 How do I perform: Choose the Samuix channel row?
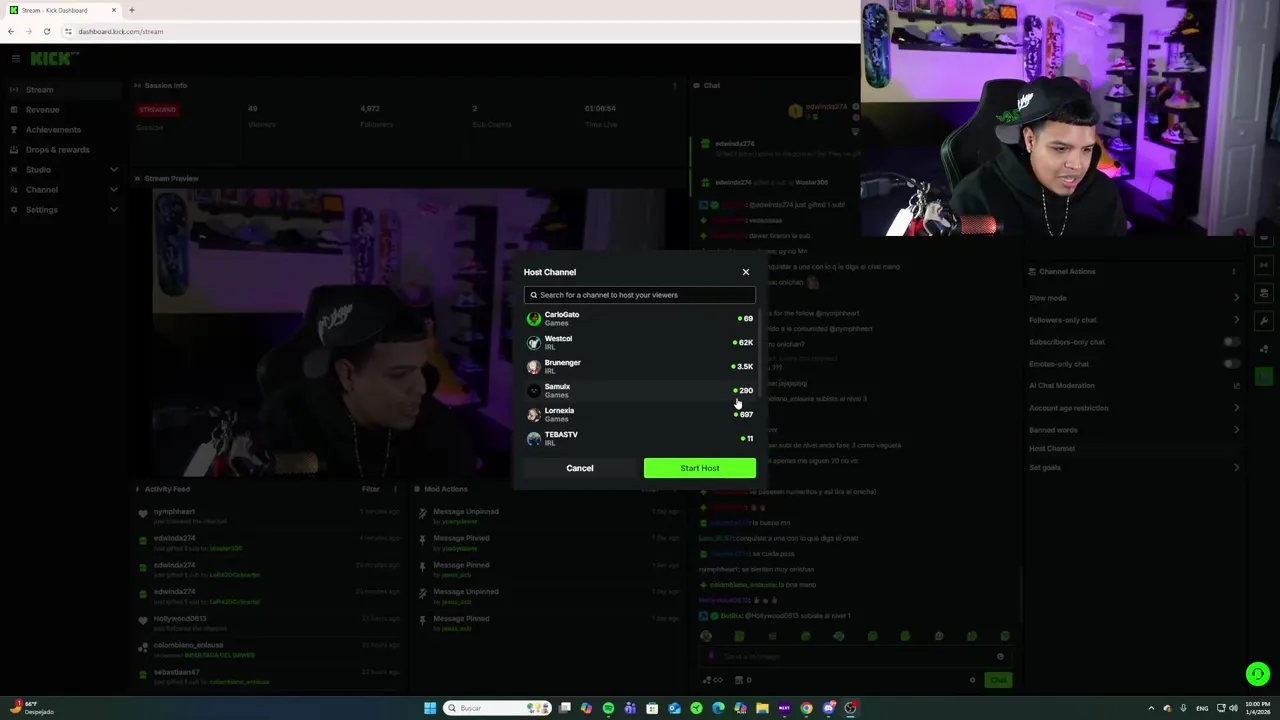pyautogui.click(x=640, y=391)
